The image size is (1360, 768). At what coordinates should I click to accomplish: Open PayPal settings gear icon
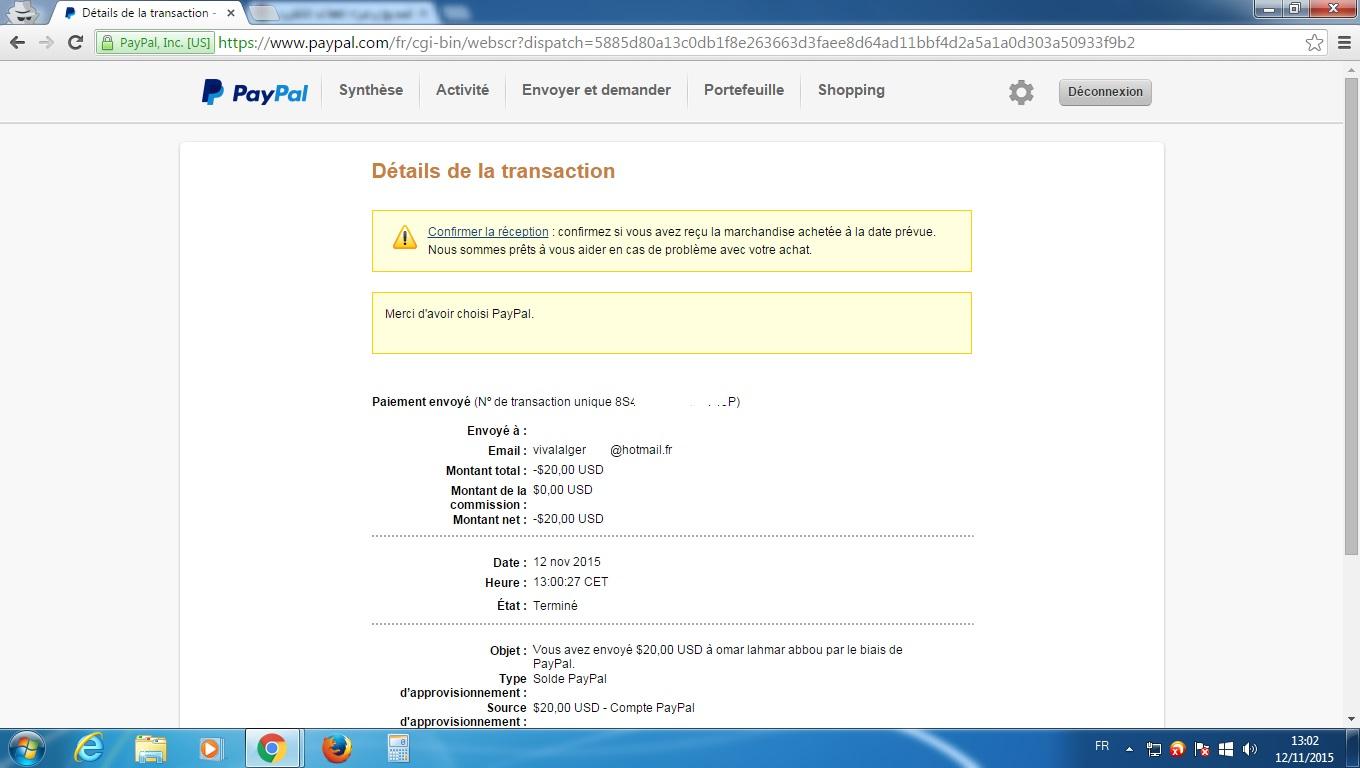[x=1021, y=92]
